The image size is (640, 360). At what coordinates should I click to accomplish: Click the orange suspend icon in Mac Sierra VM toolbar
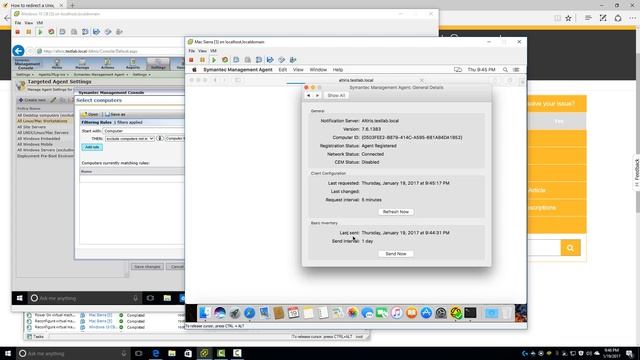click(x=202, y=60)
